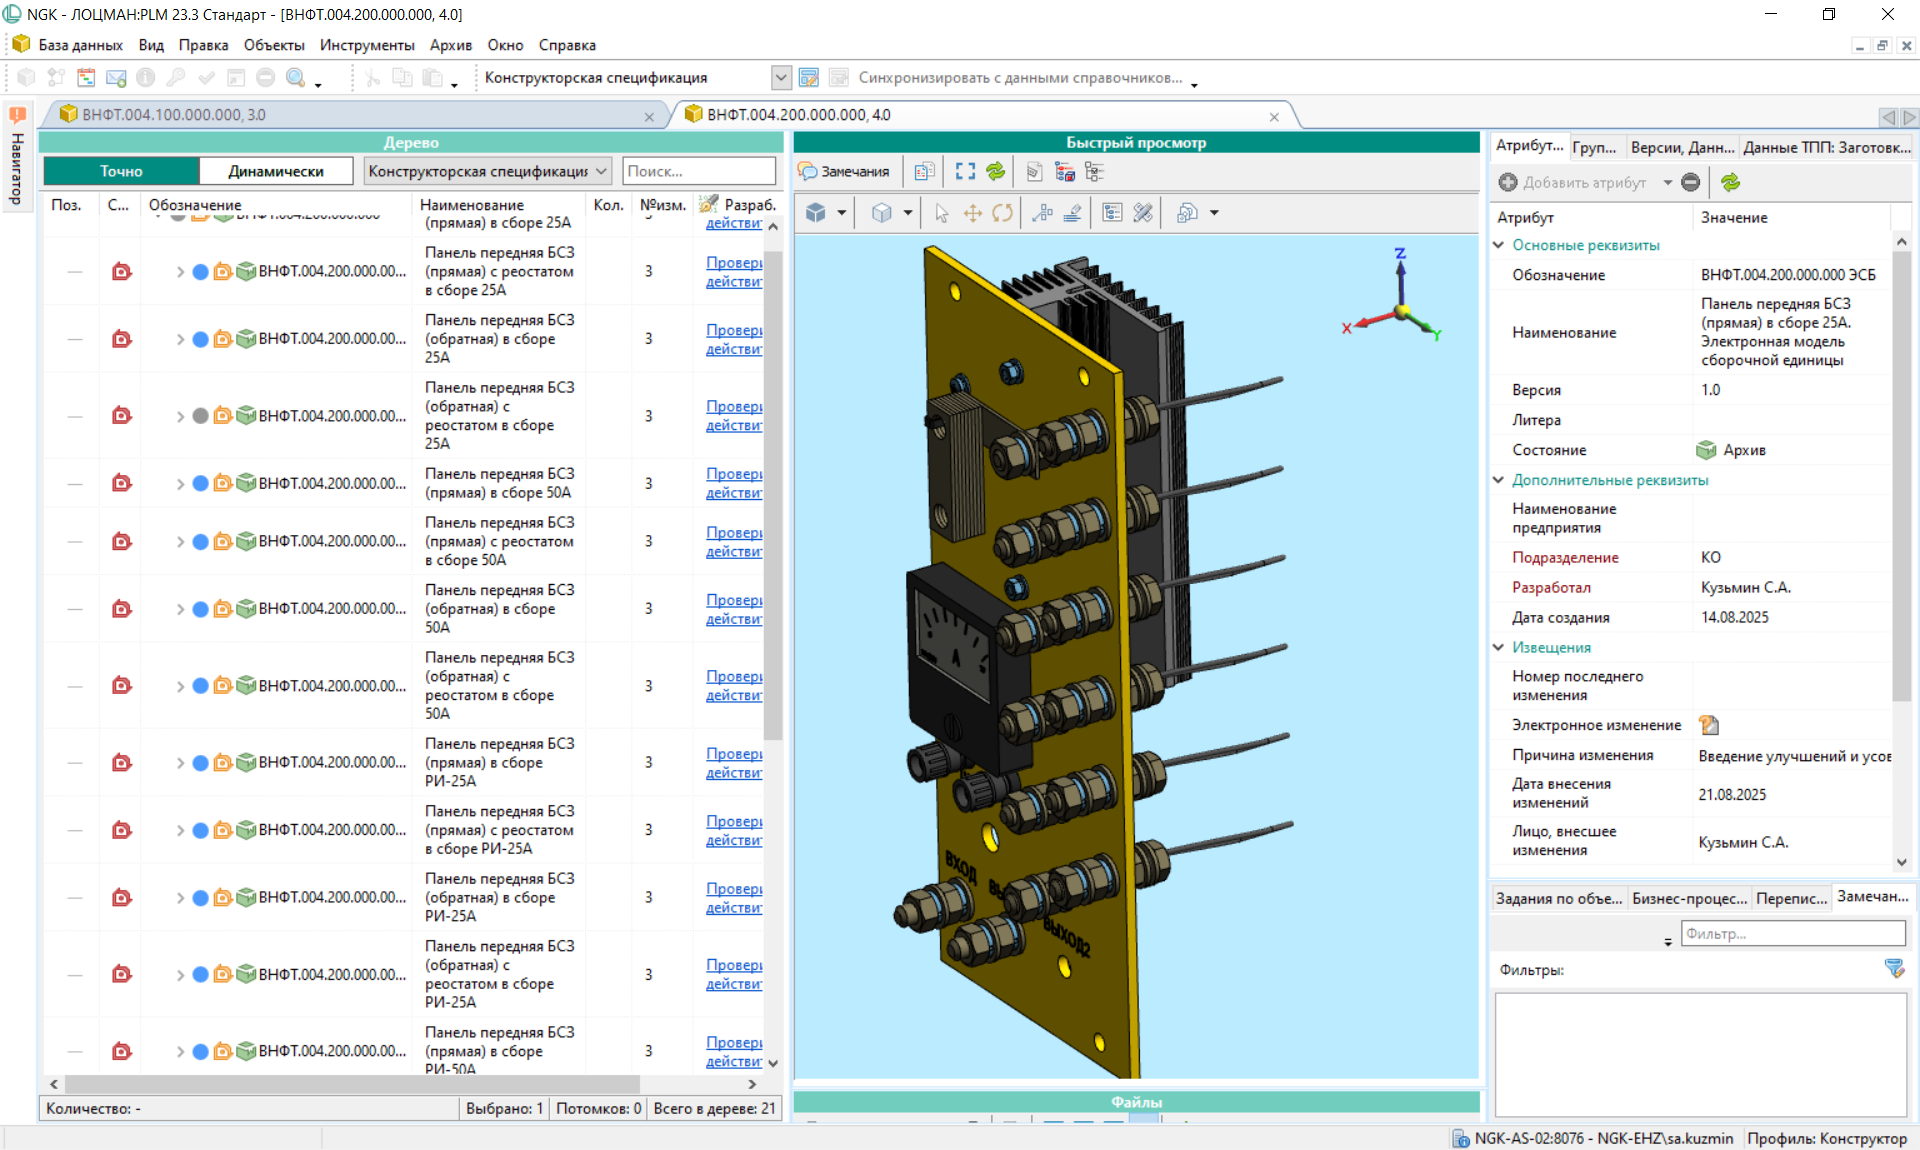Image resolution: width=1920 pixels, height=1150 pixels.
Task: Toggle blue status circle of first tree row
Action: pyautogui.click(x=200, y=272)
